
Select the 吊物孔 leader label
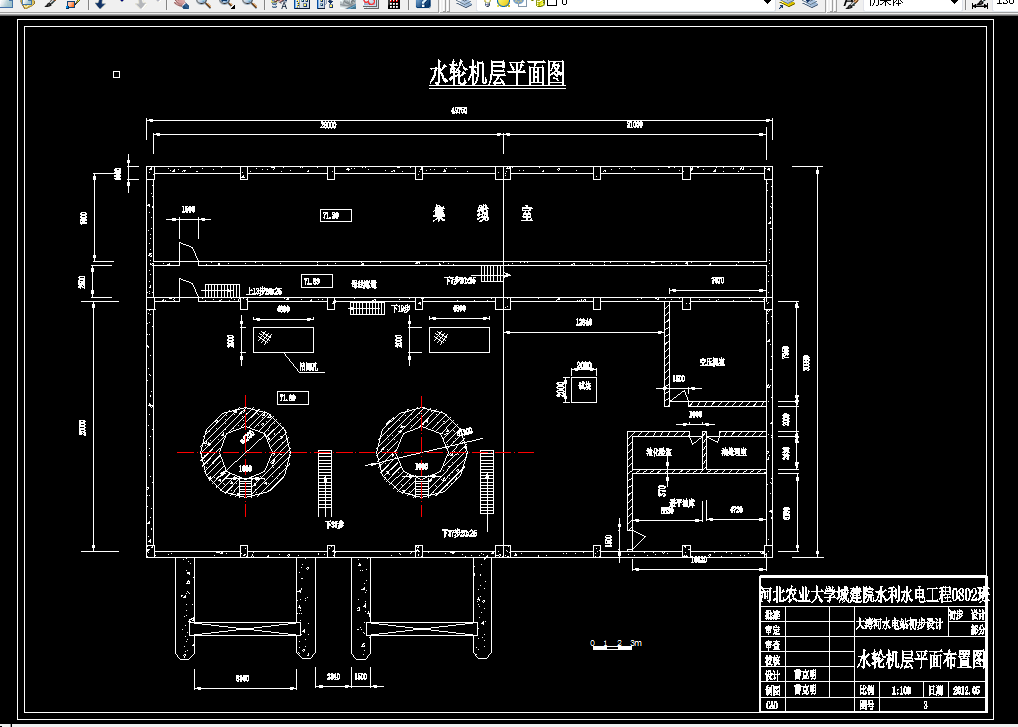(310, 367)
